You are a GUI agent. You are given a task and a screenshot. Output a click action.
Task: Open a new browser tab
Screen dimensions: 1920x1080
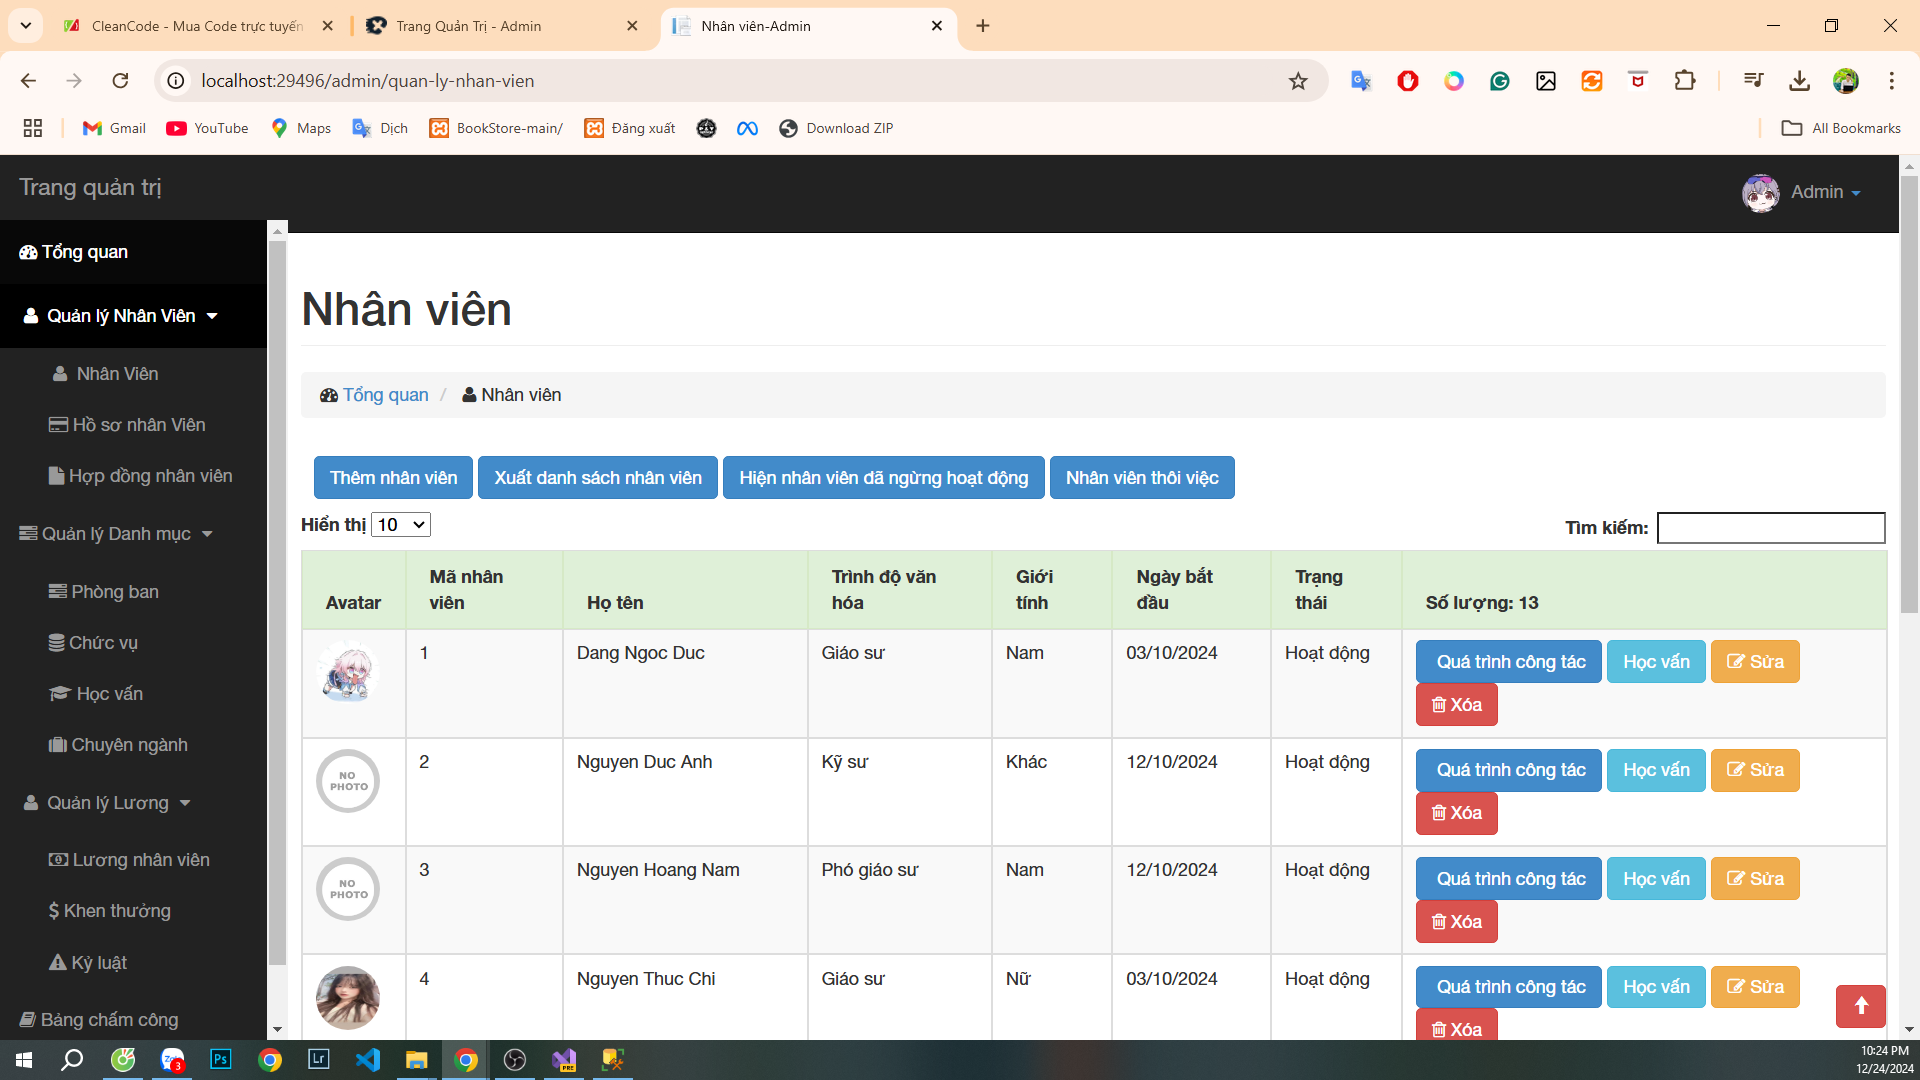(x=983, y=26)
